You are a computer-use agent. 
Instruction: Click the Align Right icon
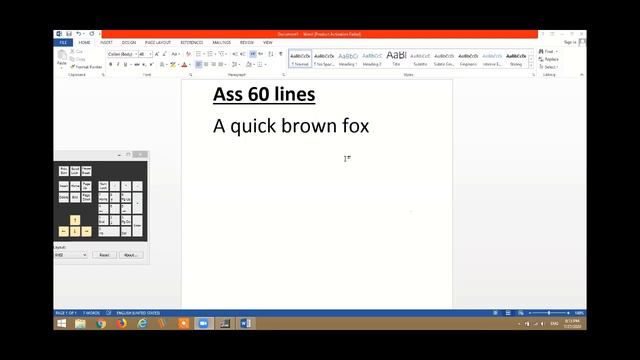(x=213, y=64)
